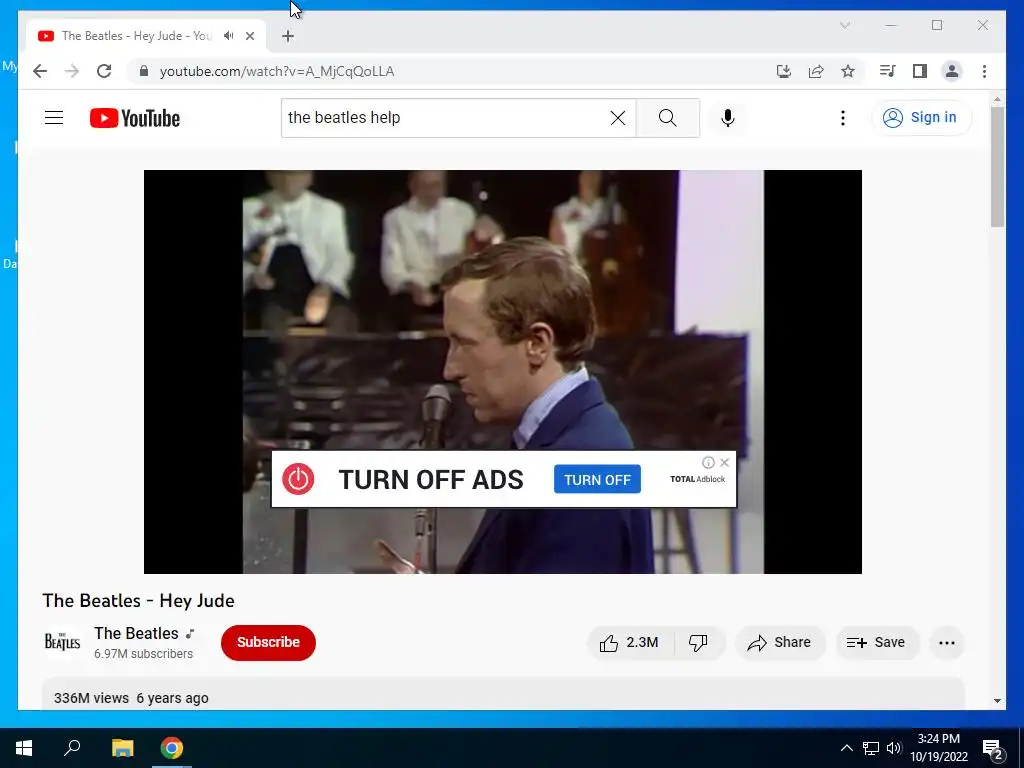The height and width of the screenshot is (768, 1024).
Task: Click the magnifier search button
Action: point(667,118)
